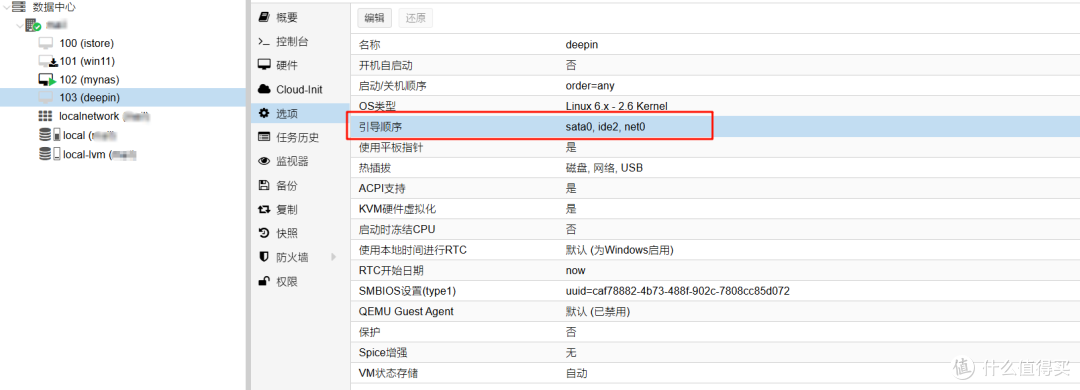Select the SMBIOS设置(type1) row

click(715, 291)
